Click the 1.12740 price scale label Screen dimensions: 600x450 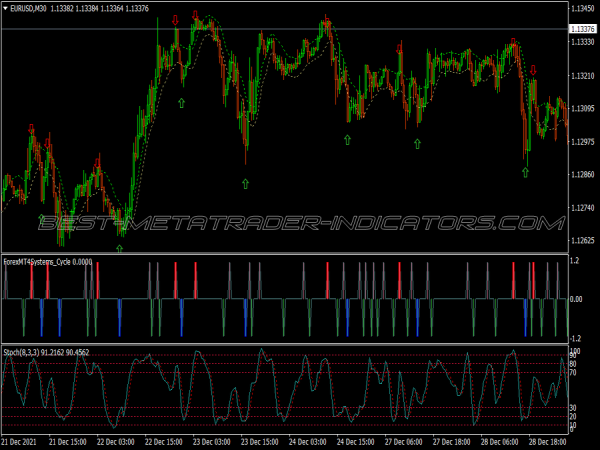pos(583,208)
